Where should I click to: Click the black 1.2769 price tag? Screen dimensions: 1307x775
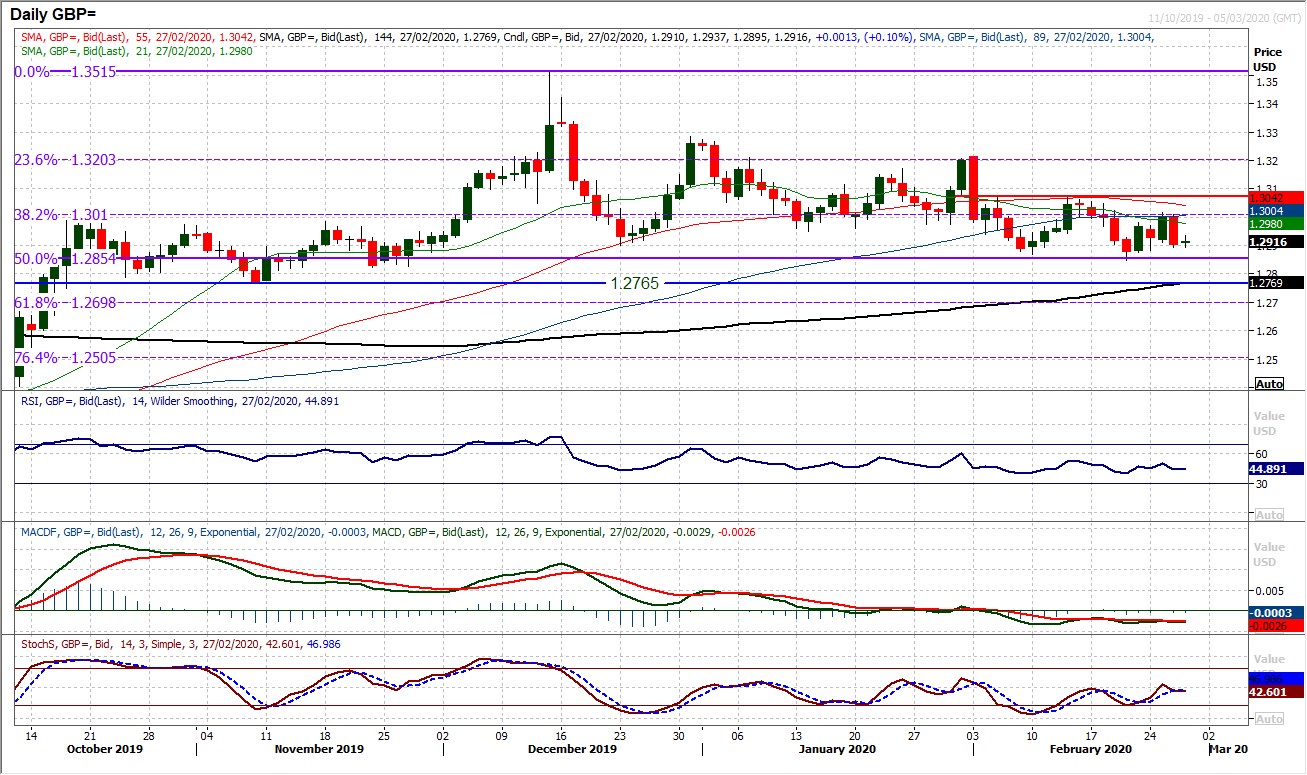point(1277,283)
